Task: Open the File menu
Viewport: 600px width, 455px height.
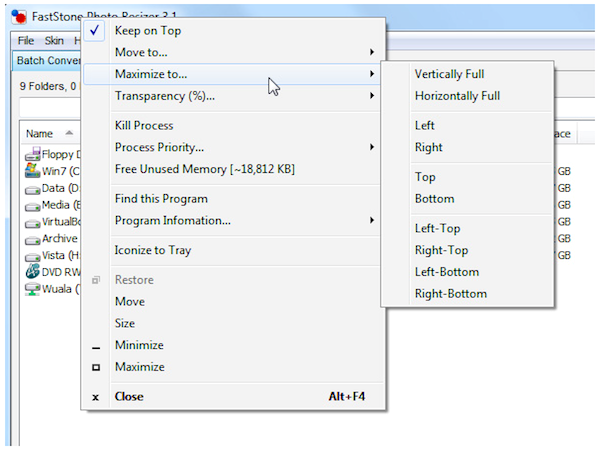Action: (x=26, y=41)
